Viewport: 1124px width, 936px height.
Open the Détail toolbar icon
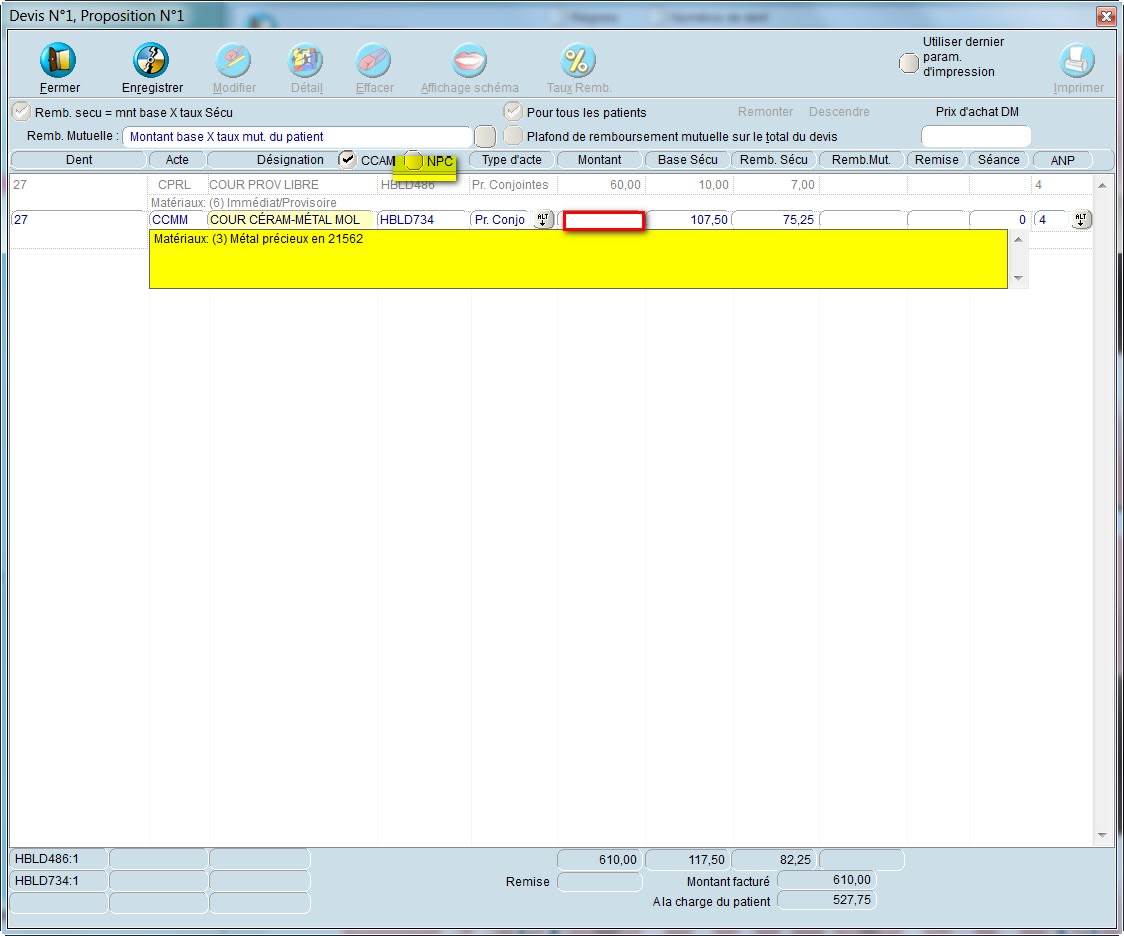coord(306,62)
